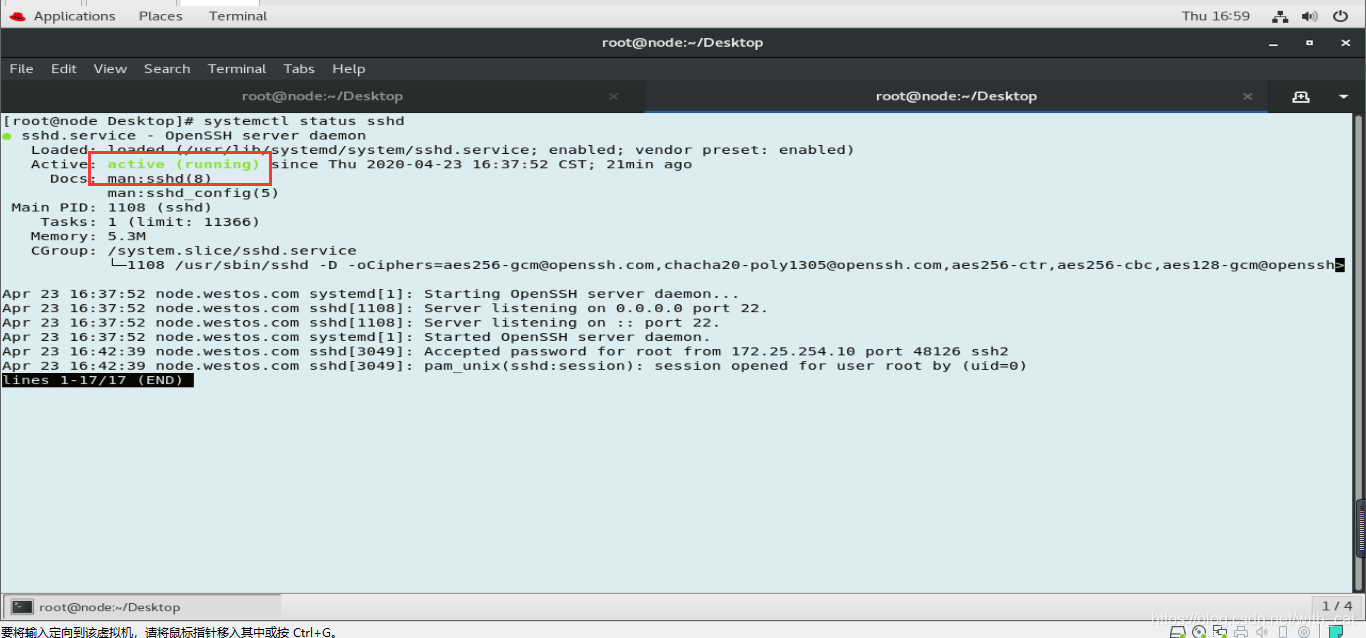Open the Edit menu
The width and height of the screenshot is (1366, 638).
coord(64,69)
